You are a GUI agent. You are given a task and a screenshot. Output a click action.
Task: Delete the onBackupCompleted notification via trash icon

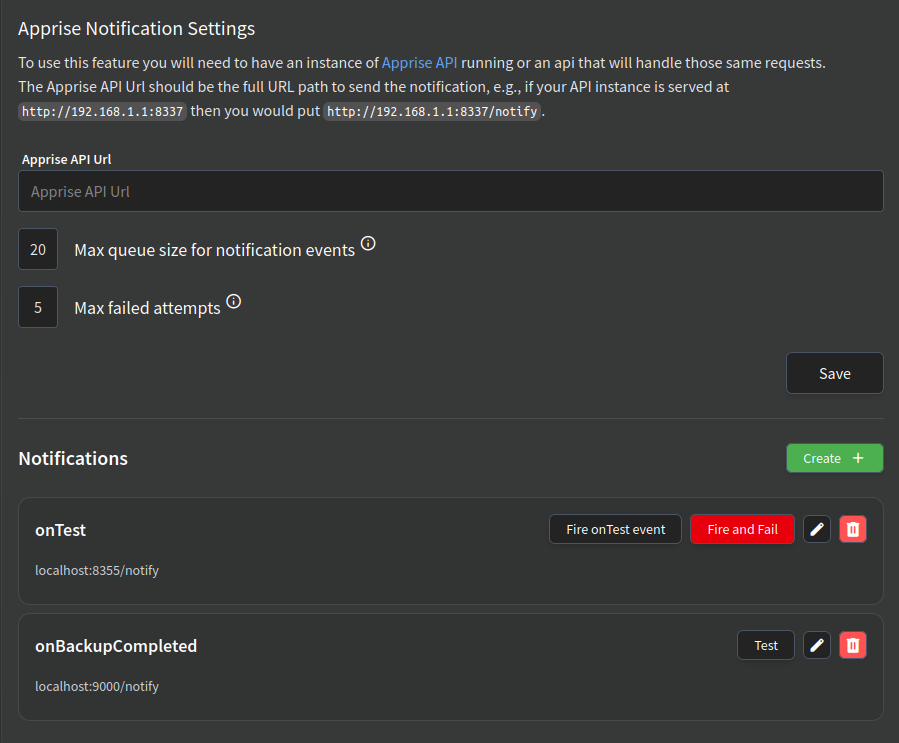click(x=853, y=644)
